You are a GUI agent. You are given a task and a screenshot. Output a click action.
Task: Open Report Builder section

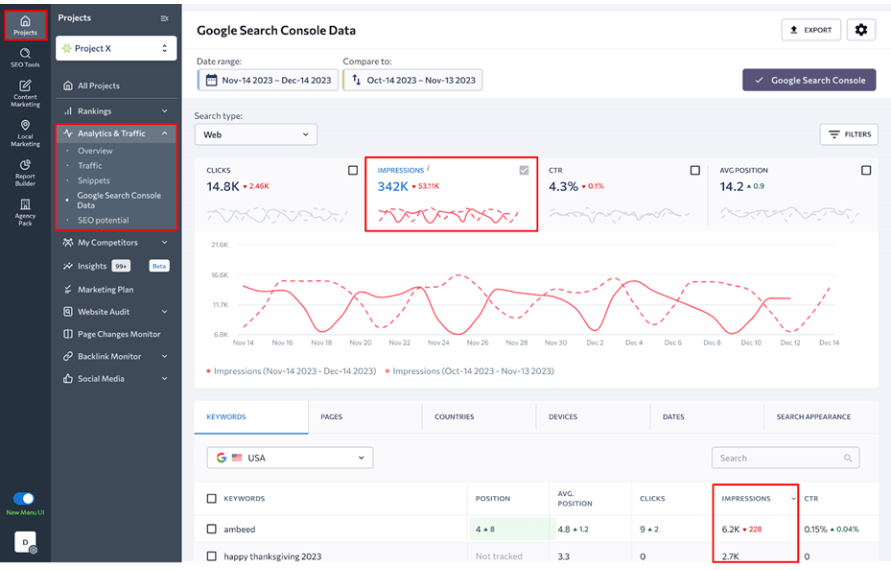[25, 173]
